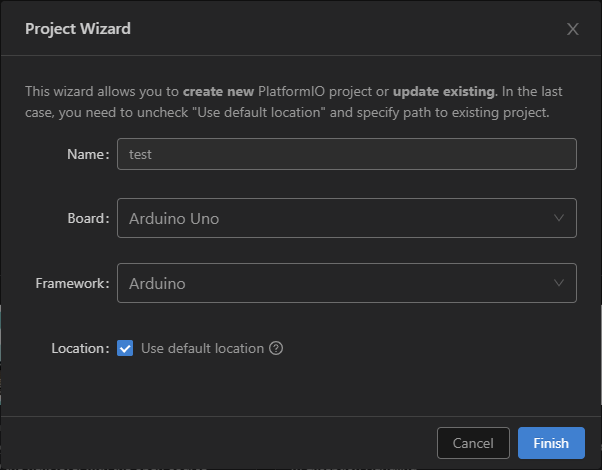Click the "Framework:" field label
Viewport: 602px width, 470px height.
(x=72, y=283)
